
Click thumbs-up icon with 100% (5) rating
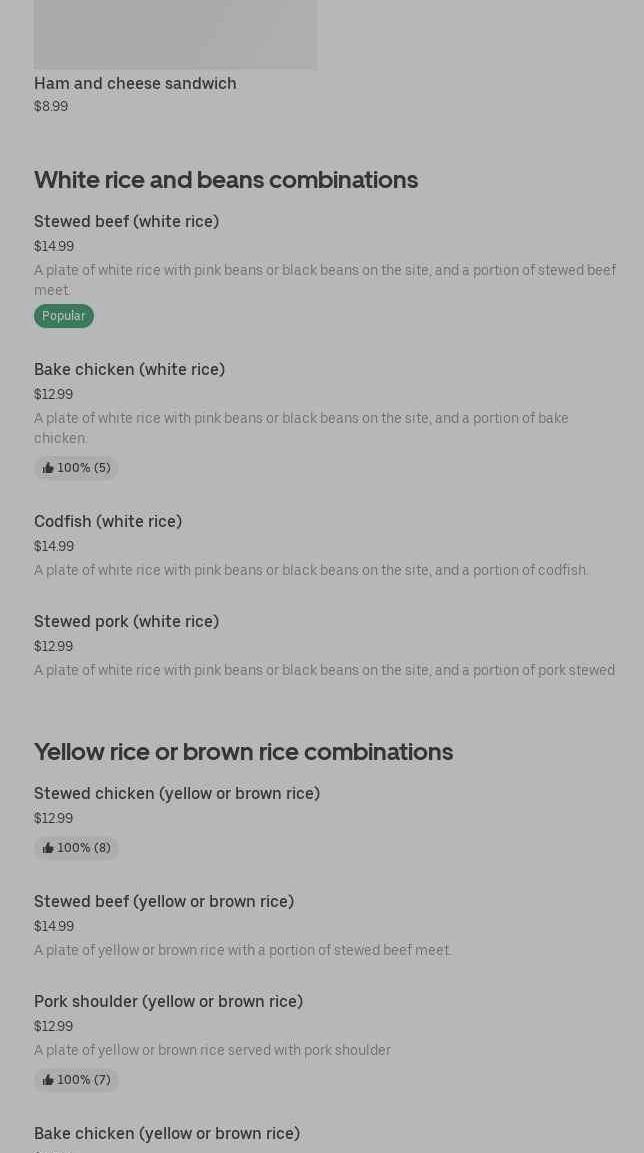(x=48, y=468)
